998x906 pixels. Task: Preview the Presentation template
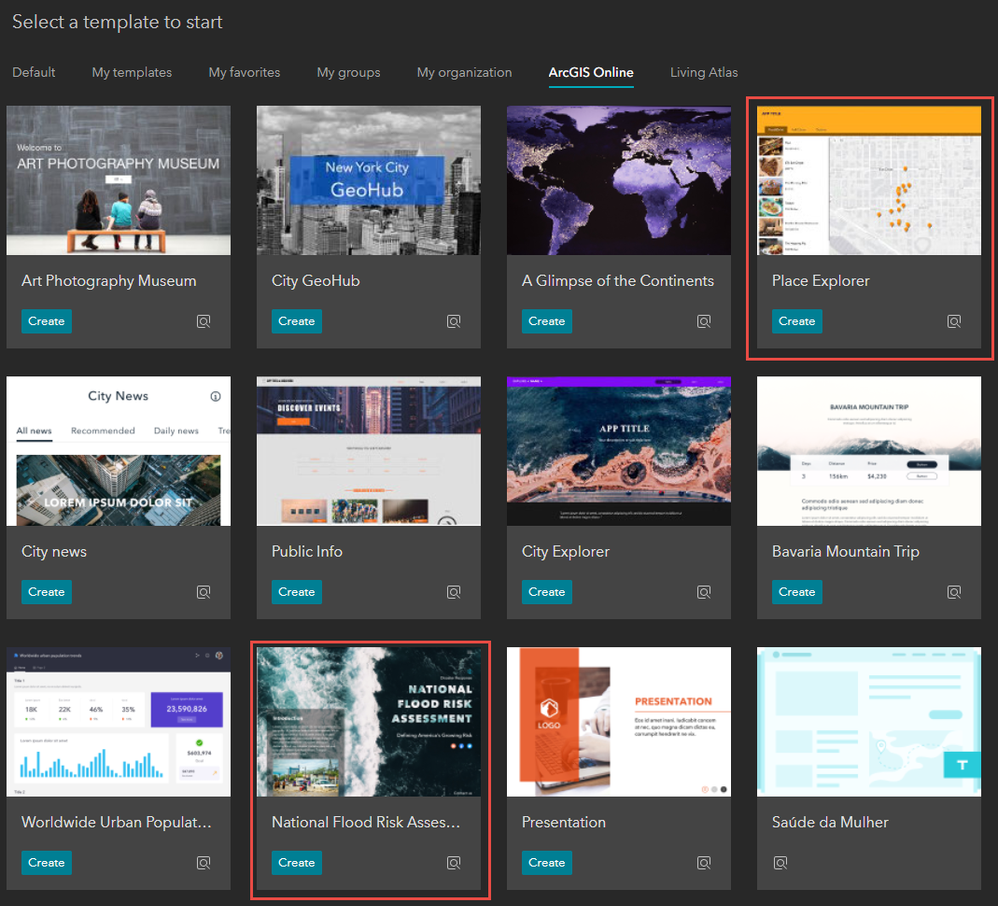[703, 863]
